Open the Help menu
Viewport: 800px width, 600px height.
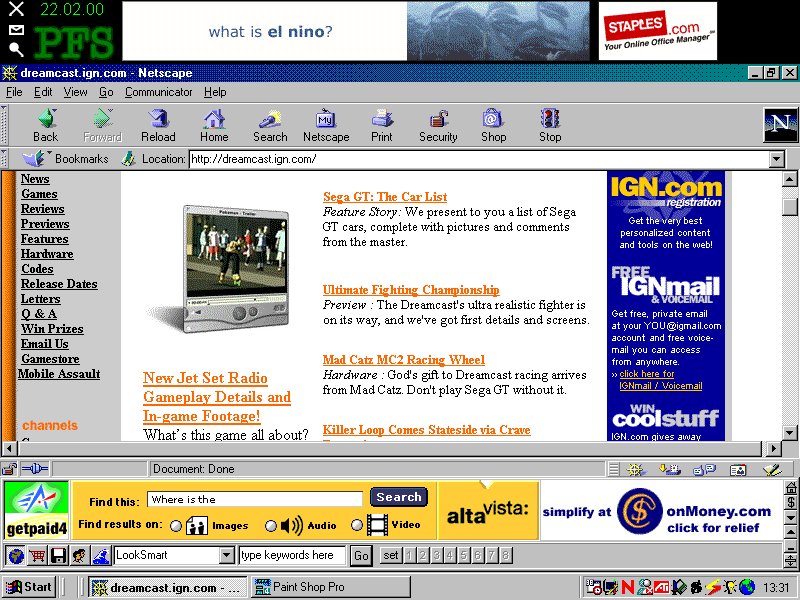click(x=215, y=92)
